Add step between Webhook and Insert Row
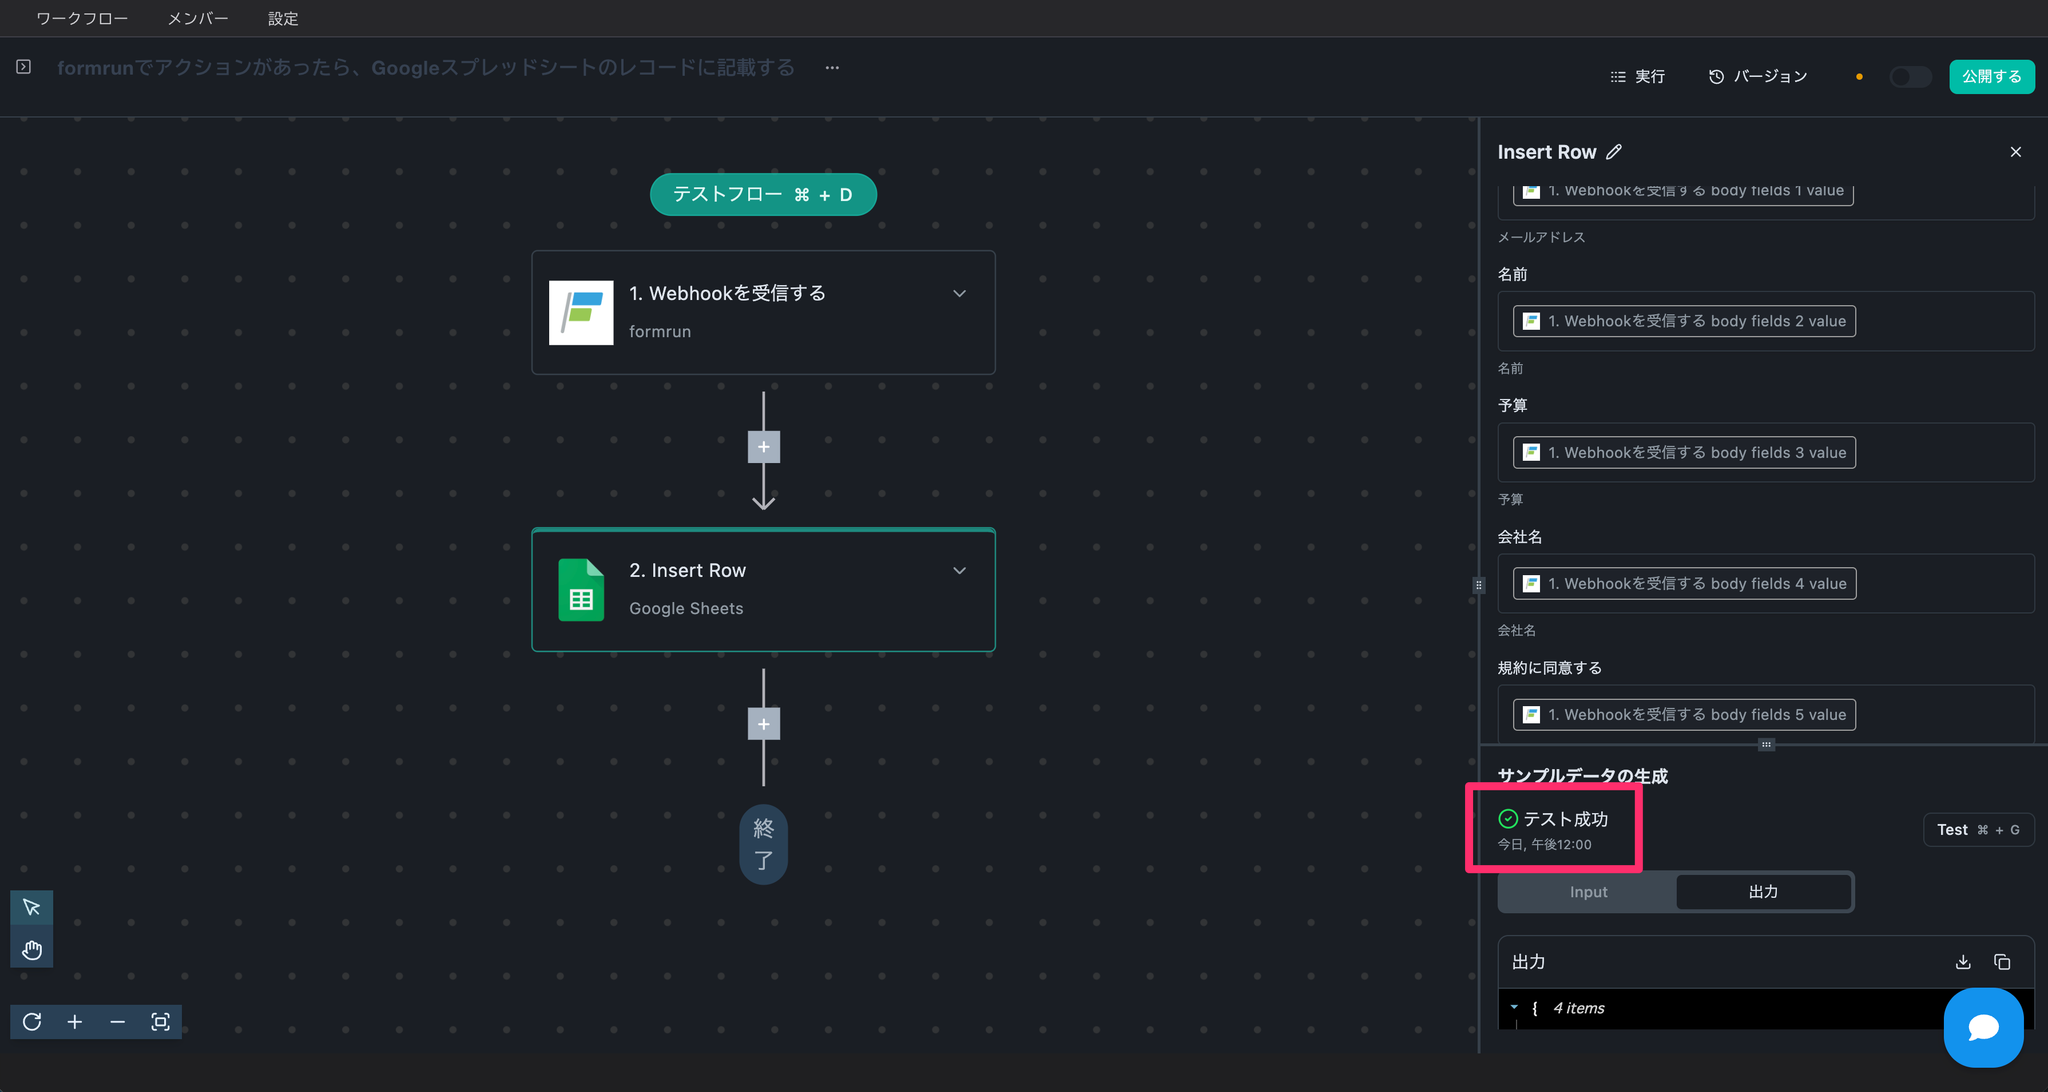Viewport: 2048px width, 1092px height. click(x=764, y=447)
